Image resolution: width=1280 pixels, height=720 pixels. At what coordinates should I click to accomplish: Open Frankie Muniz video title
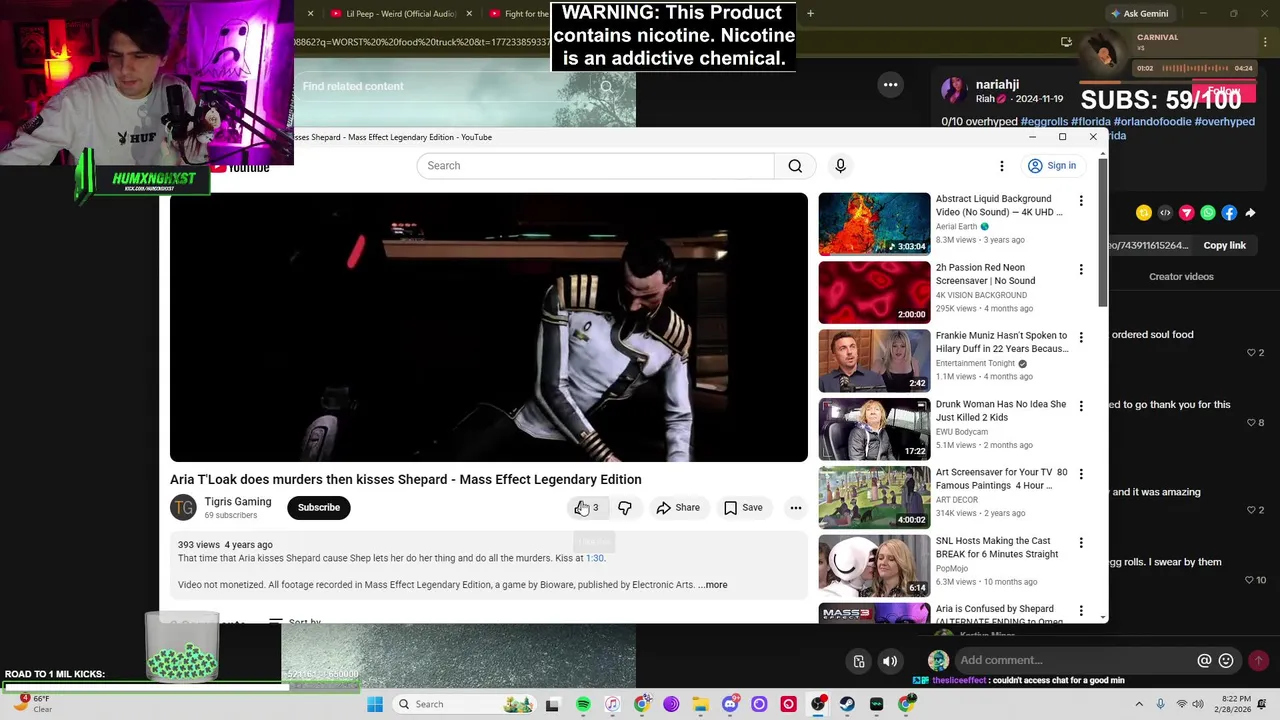(1001, 342)
